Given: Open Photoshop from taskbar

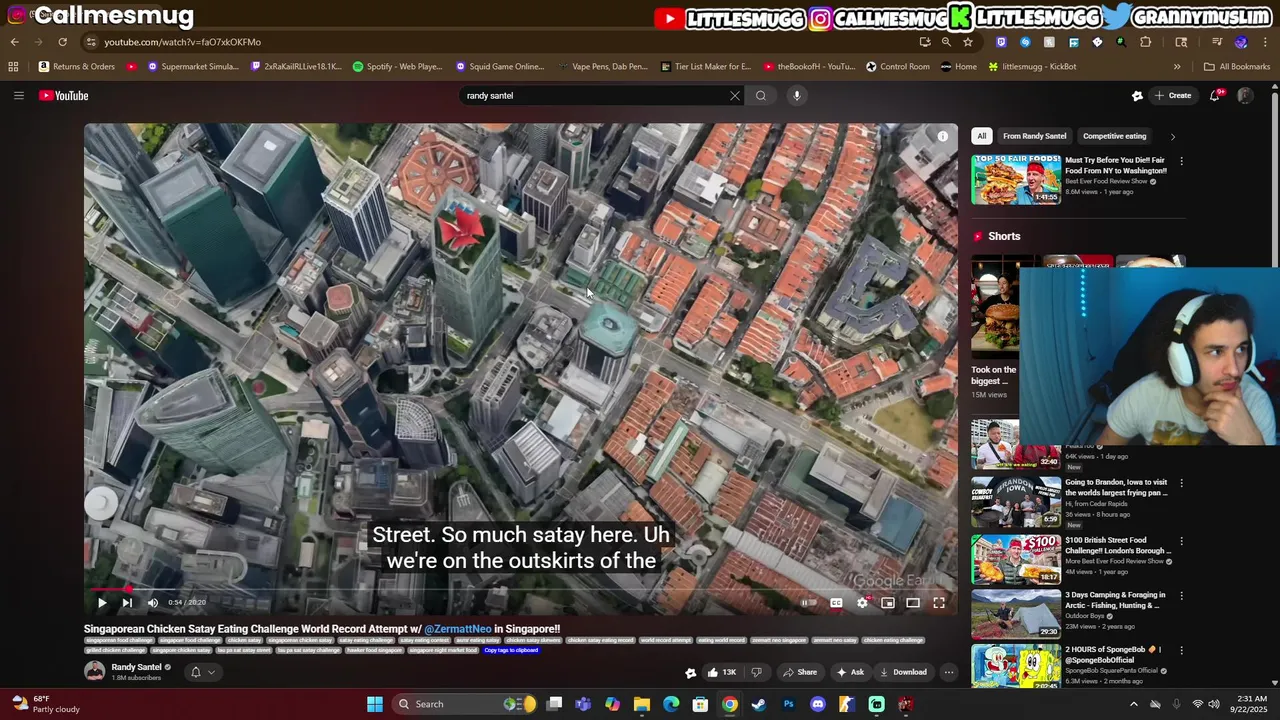Looking at the screenshot, I should [x=788, y=704].
